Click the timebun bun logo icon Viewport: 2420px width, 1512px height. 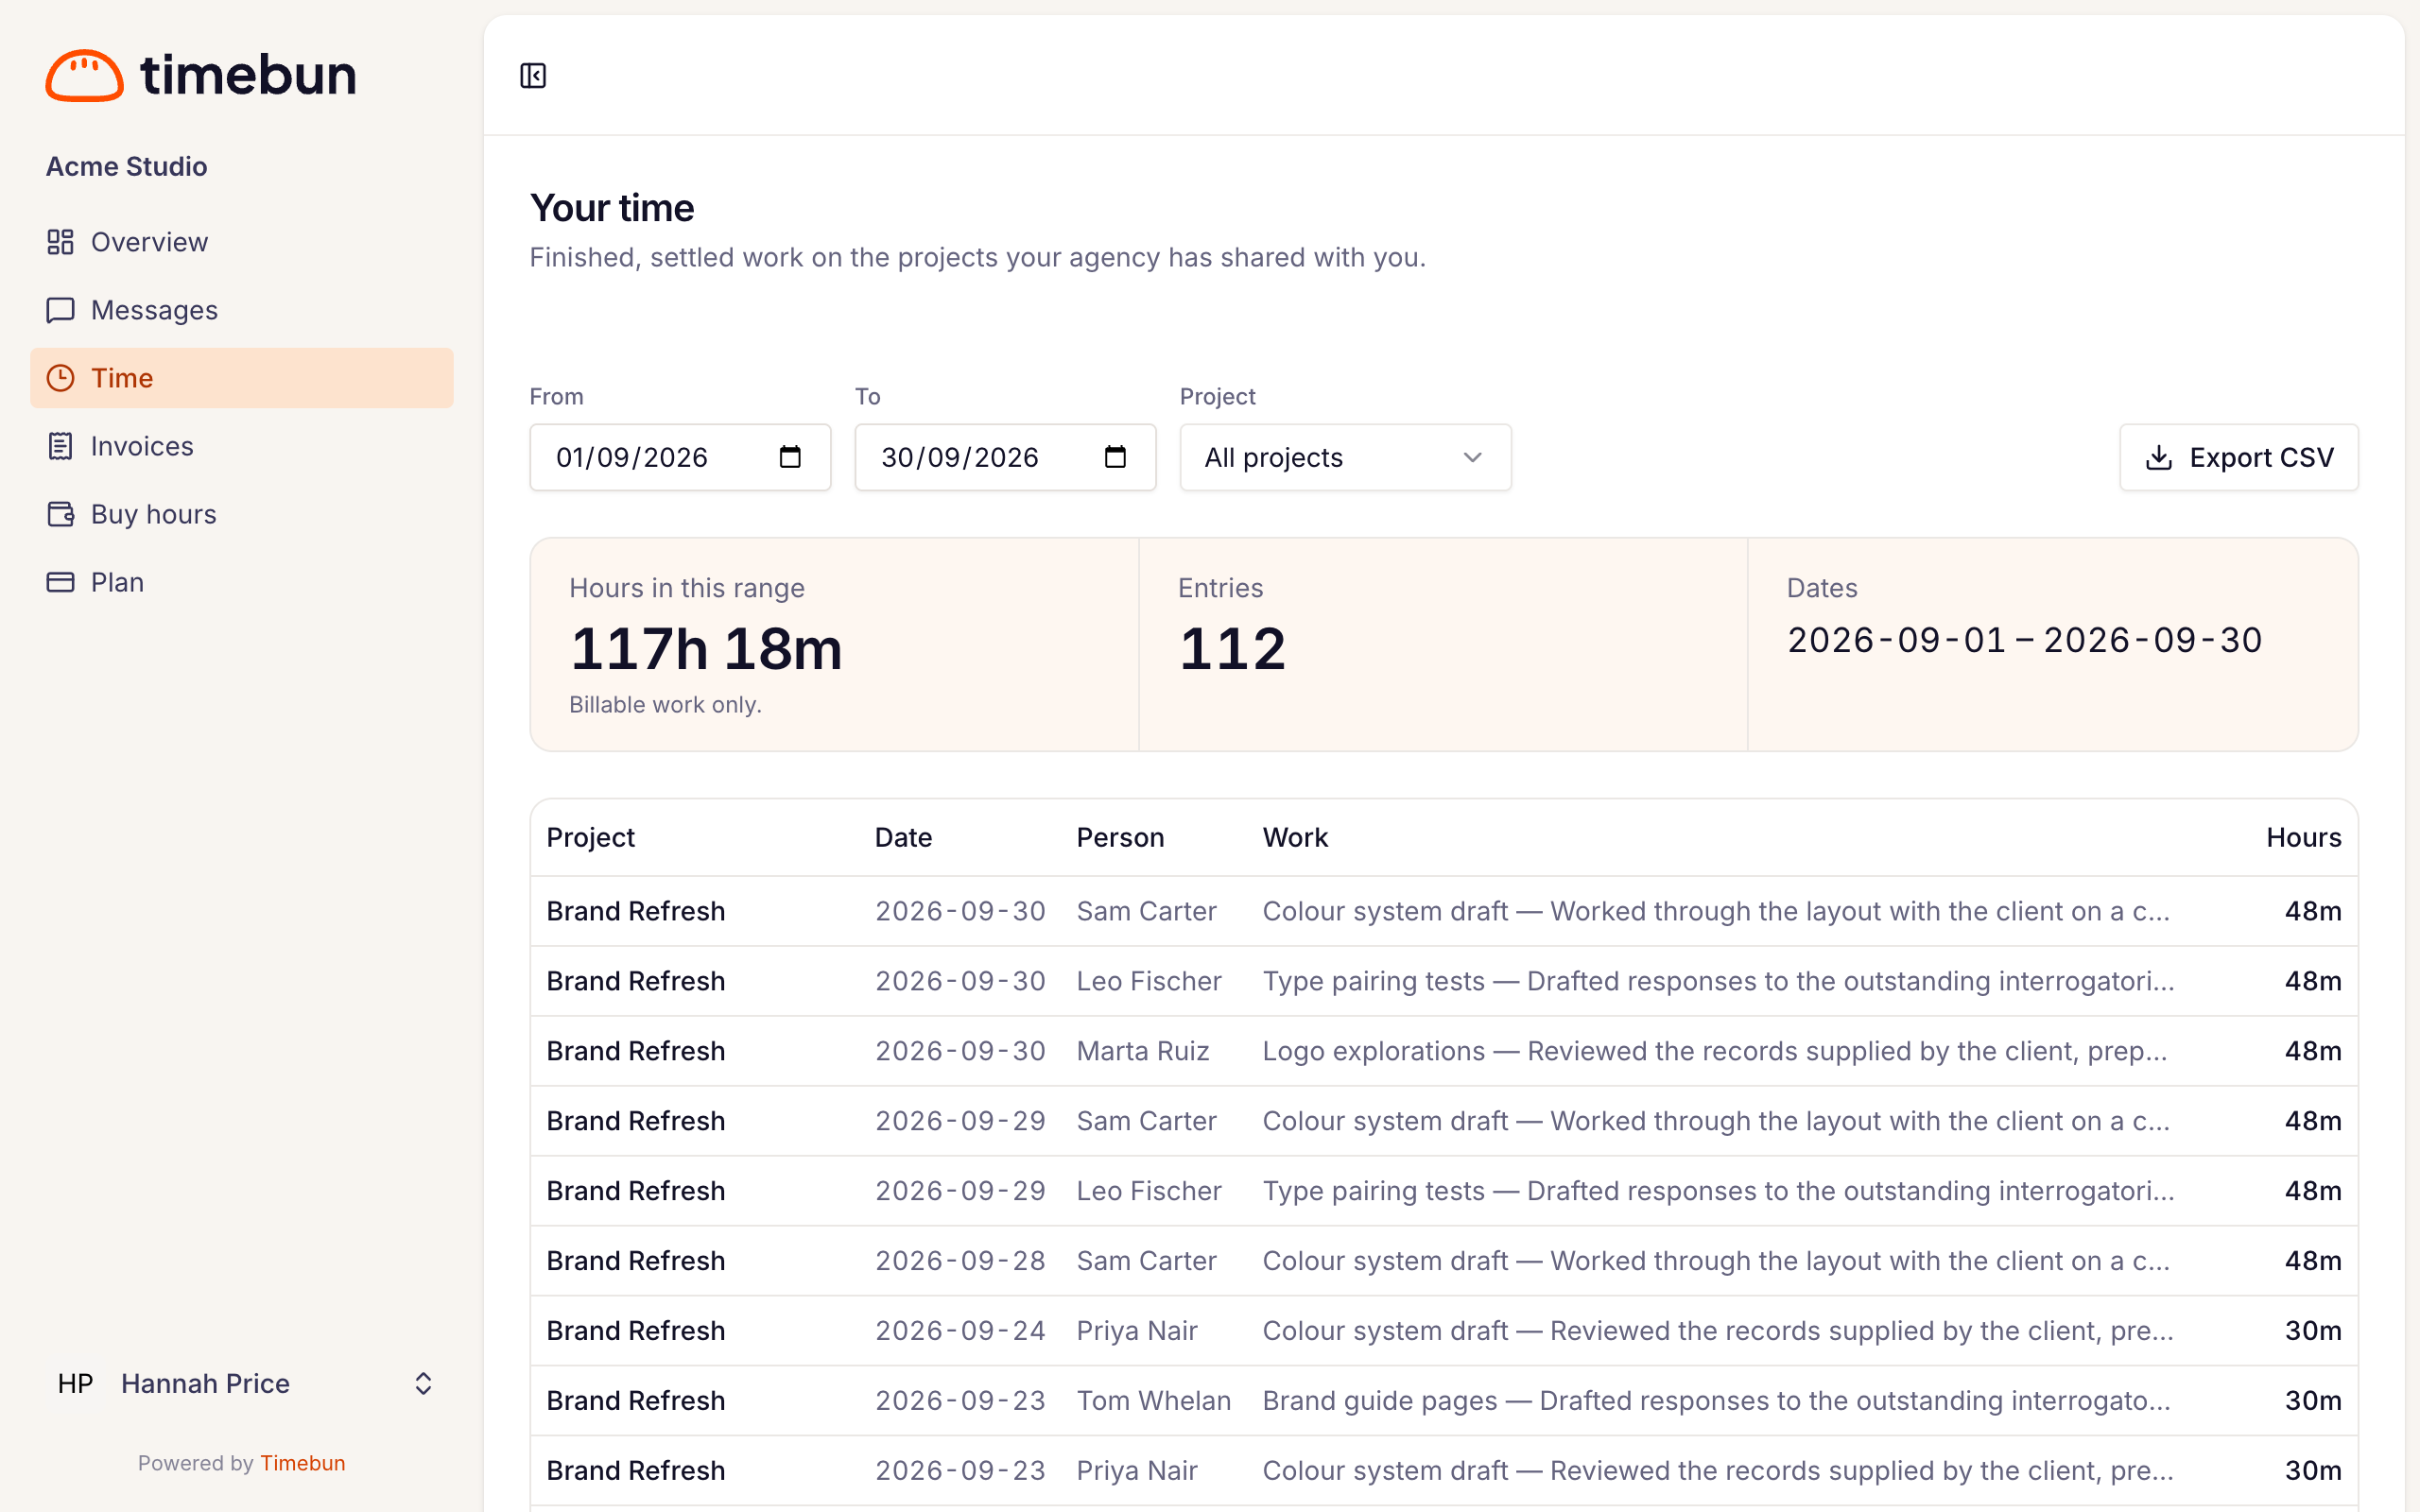pyautogui.click(x=85, y=75)
